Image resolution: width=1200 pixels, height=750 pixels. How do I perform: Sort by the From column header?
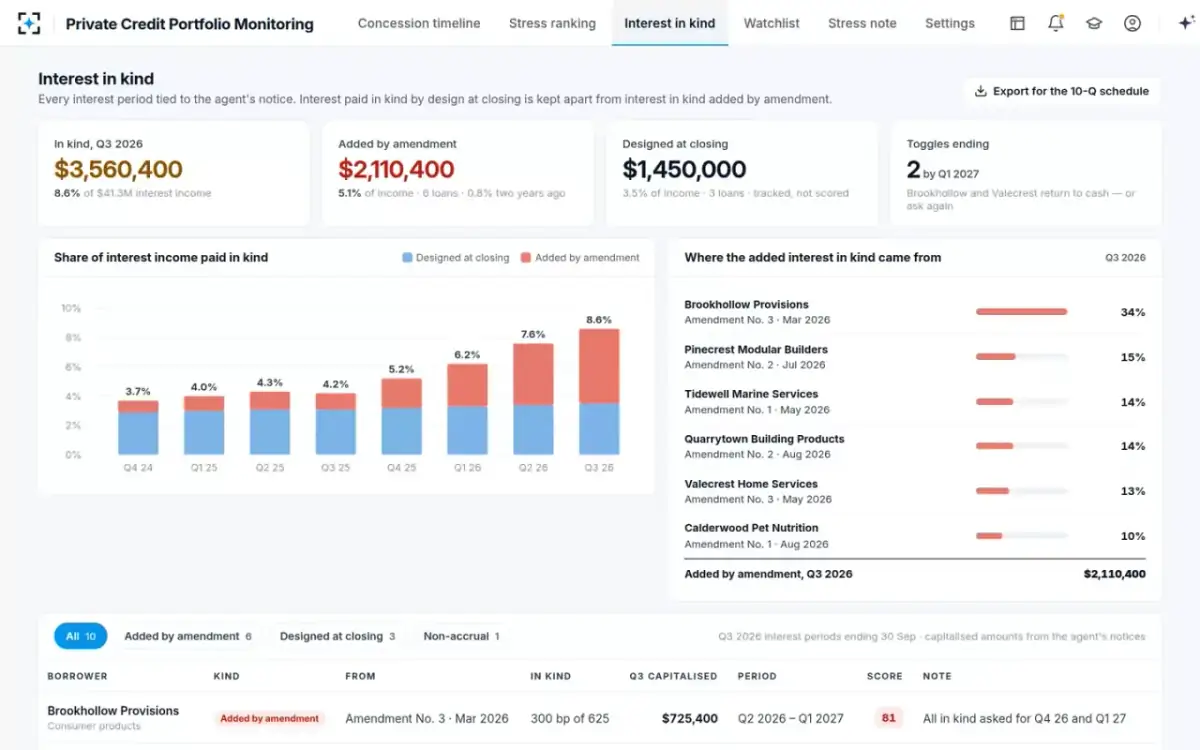(360, 676)
